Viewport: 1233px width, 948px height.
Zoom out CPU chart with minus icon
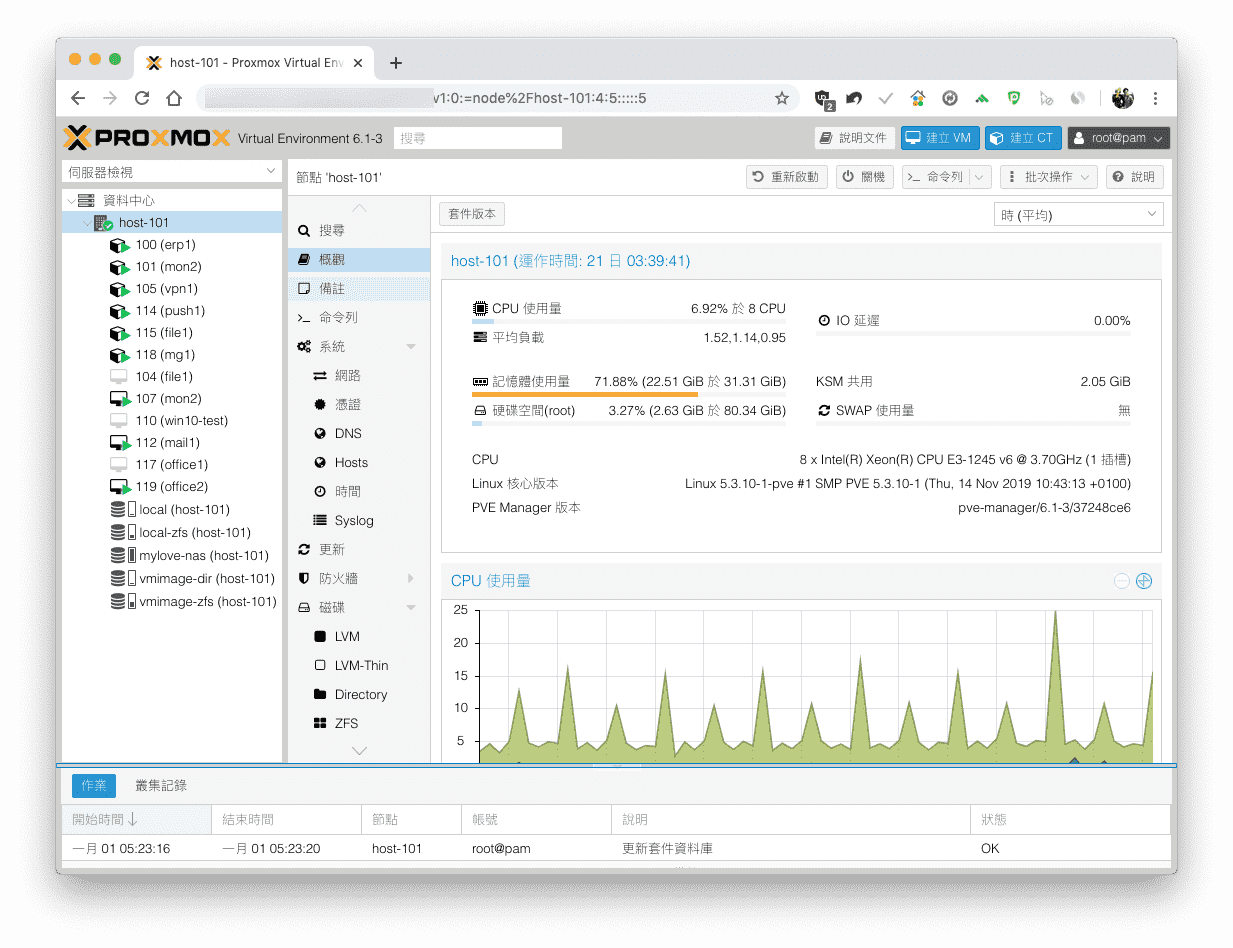tap(1122, 581)
